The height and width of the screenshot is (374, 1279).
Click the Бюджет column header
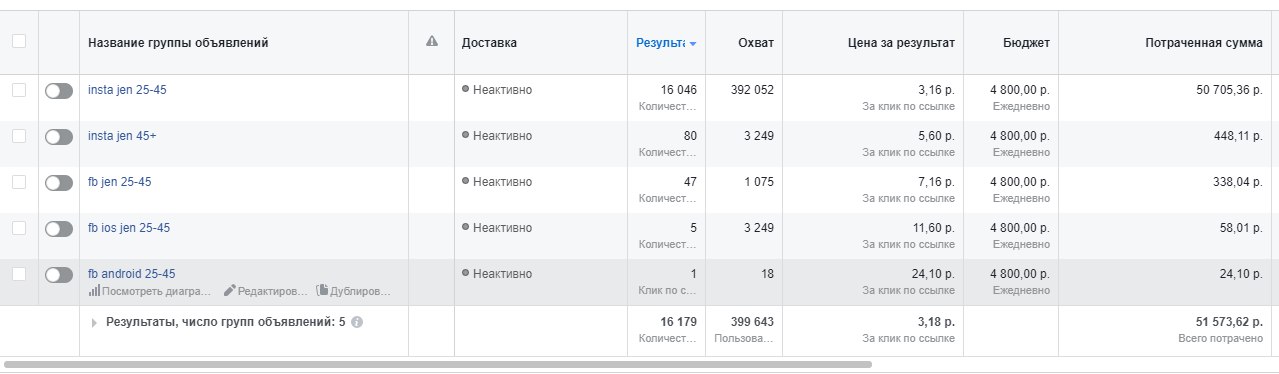1026,43
